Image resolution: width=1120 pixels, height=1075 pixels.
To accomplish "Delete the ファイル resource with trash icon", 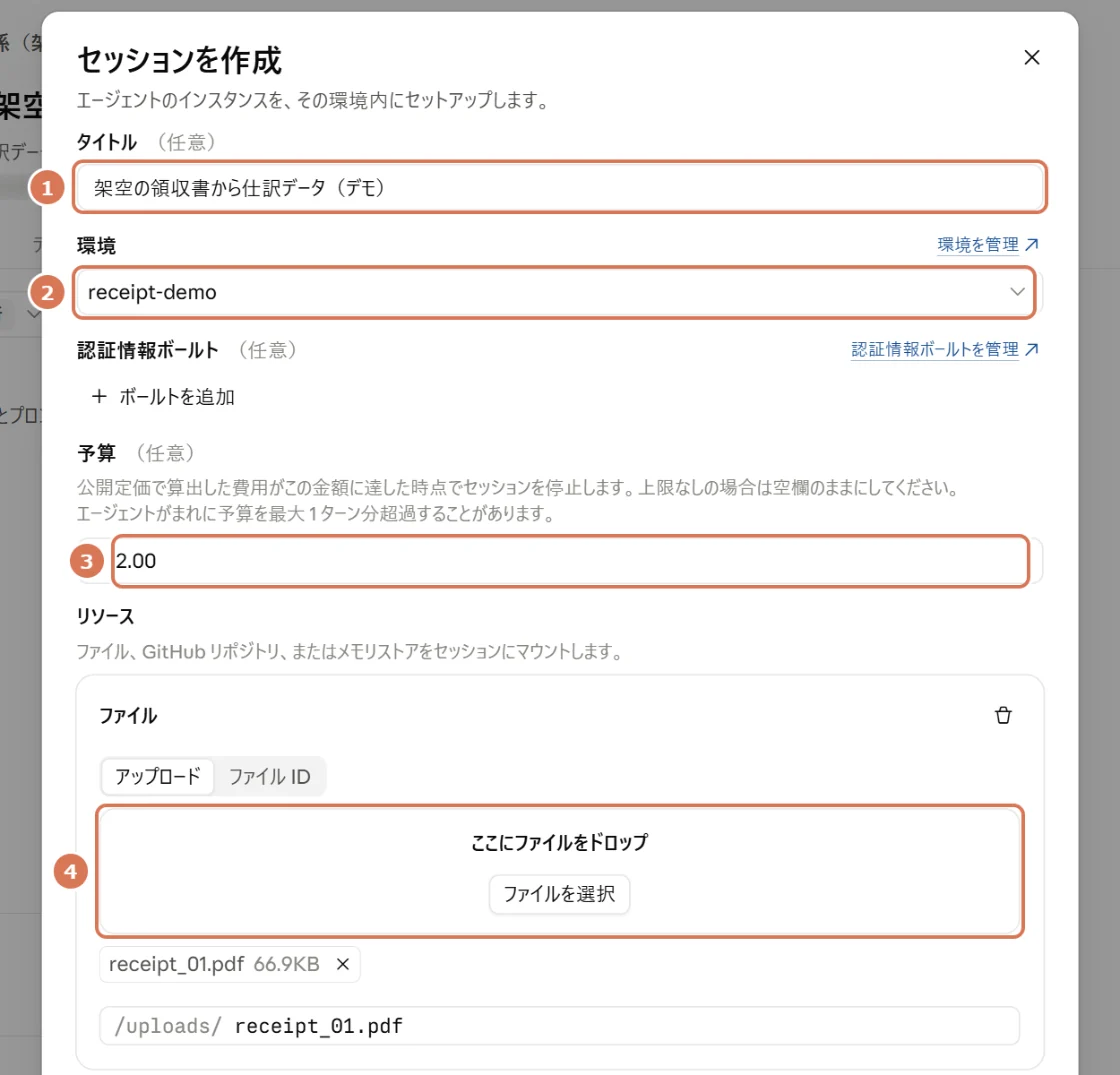I will [1003, 715].
